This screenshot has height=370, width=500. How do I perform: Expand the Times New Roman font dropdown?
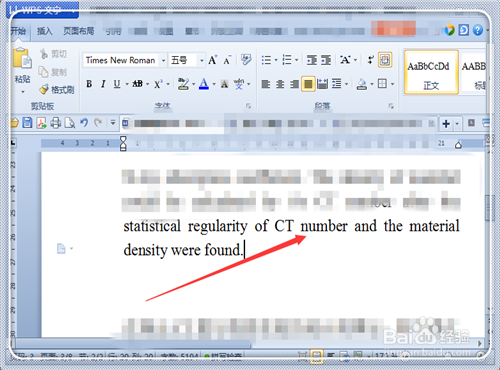tap(163, 61)
